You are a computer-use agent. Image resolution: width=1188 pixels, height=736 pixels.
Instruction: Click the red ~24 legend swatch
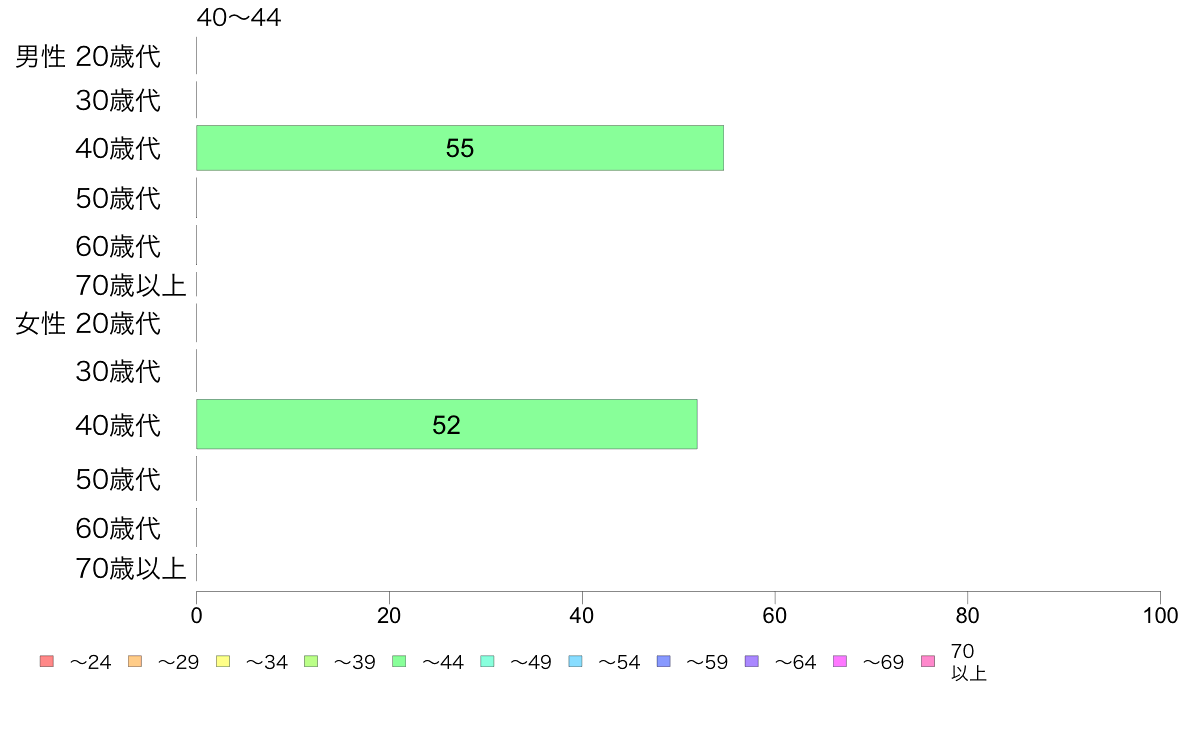[x=47, y=661]
